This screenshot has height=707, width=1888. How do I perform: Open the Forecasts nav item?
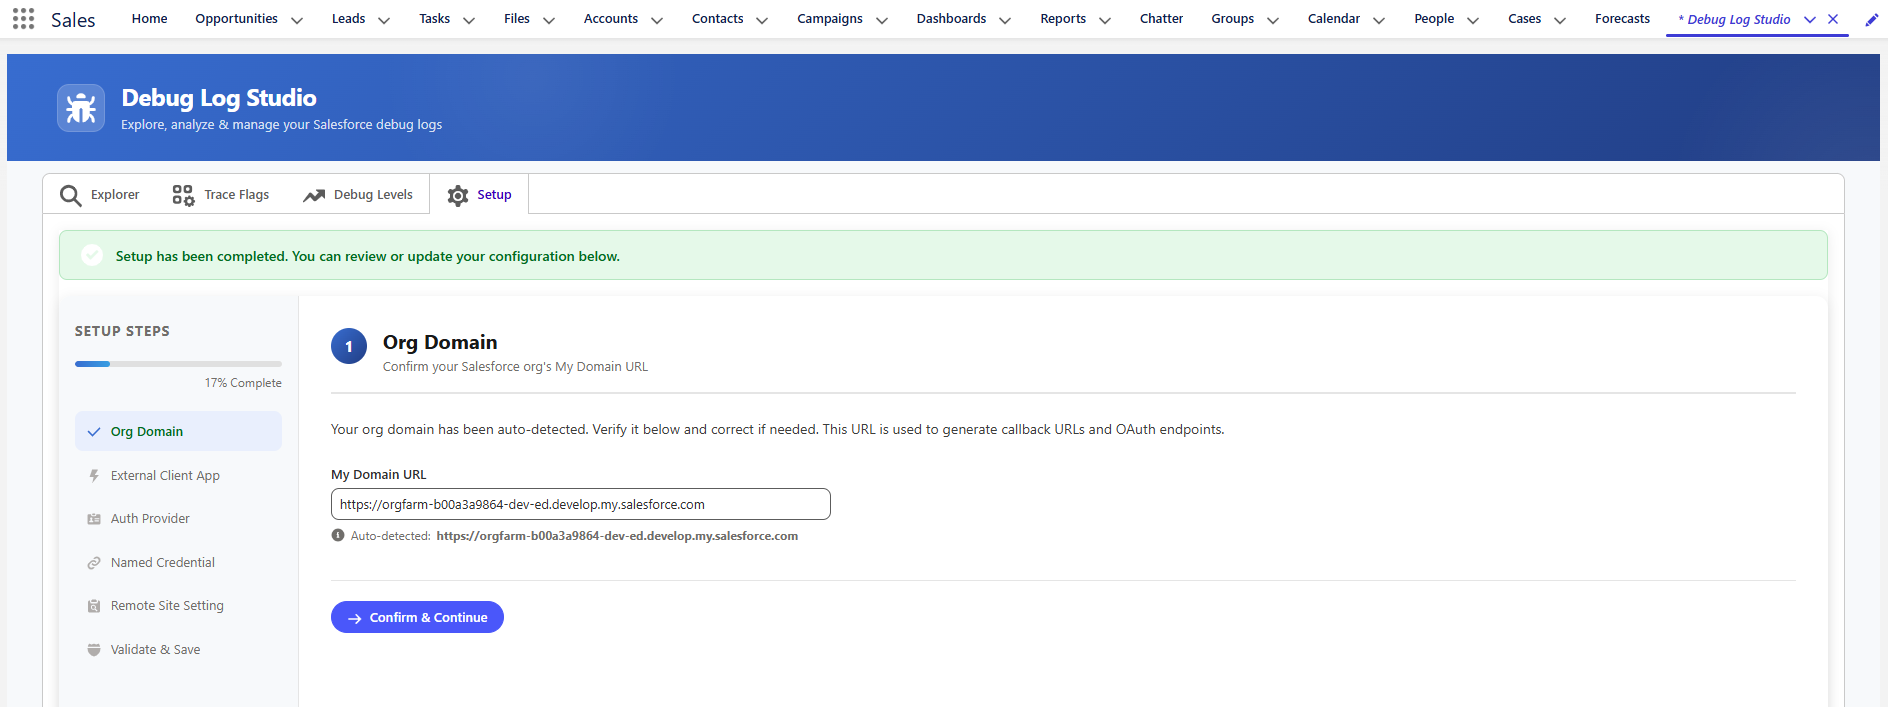1622,19
